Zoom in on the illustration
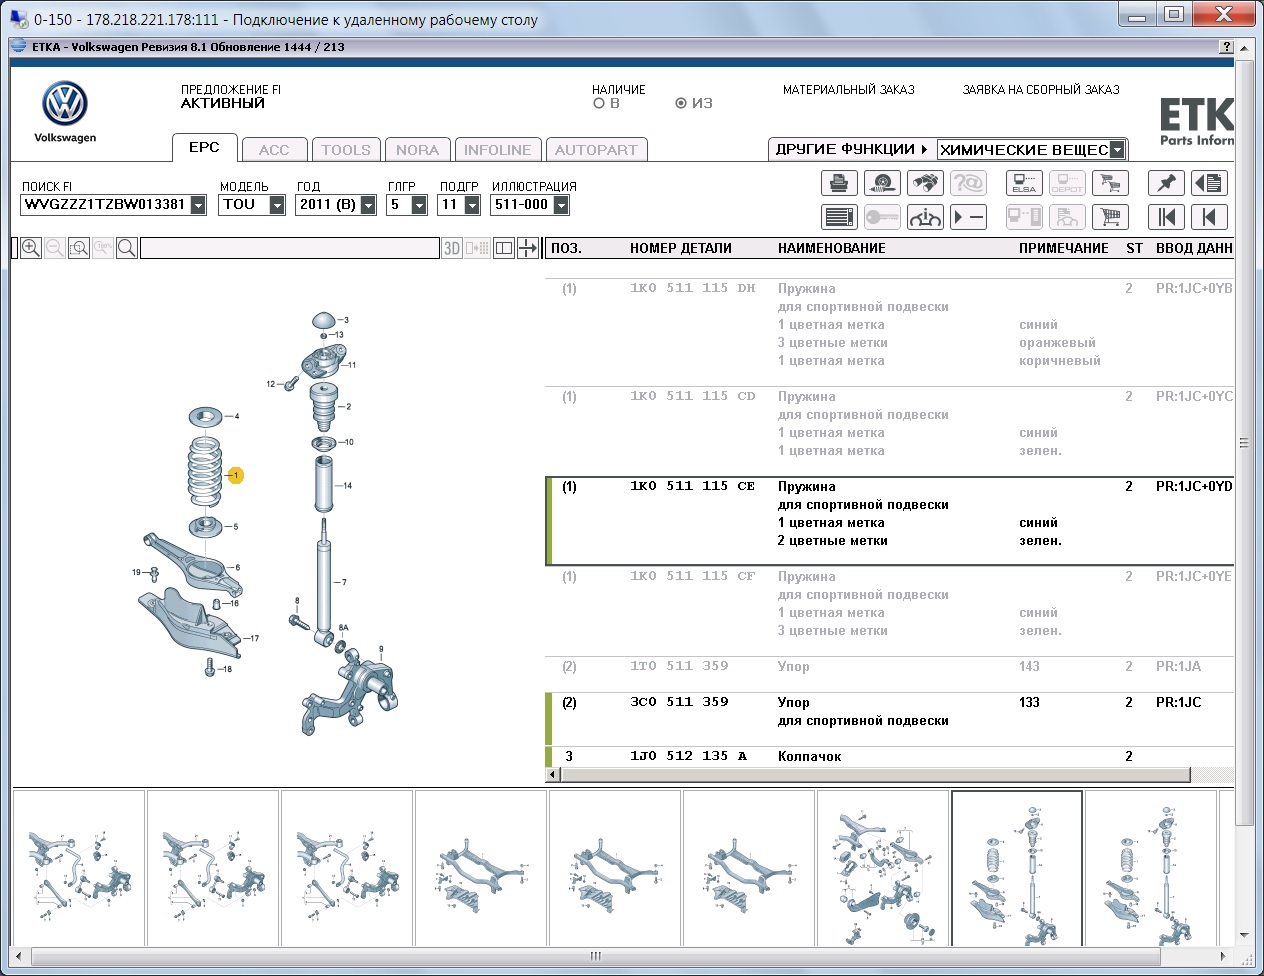 coord(31,248)
